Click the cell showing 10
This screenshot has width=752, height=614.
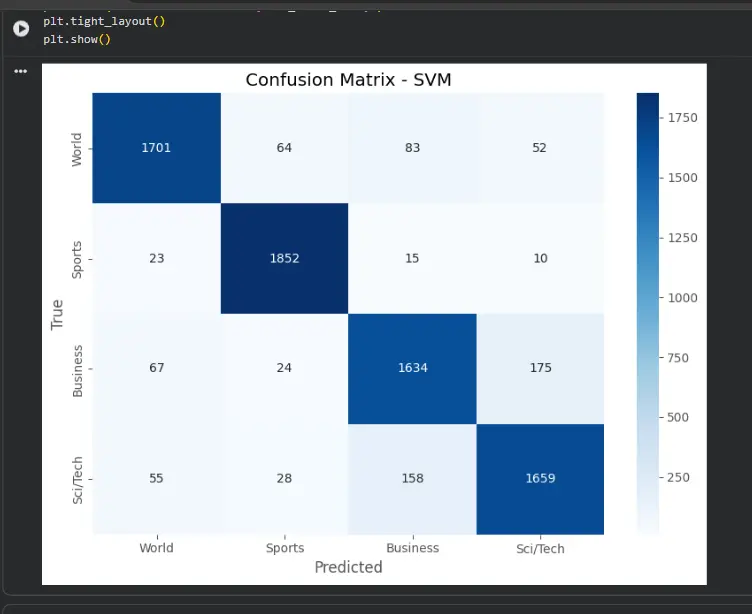[540, 259]
